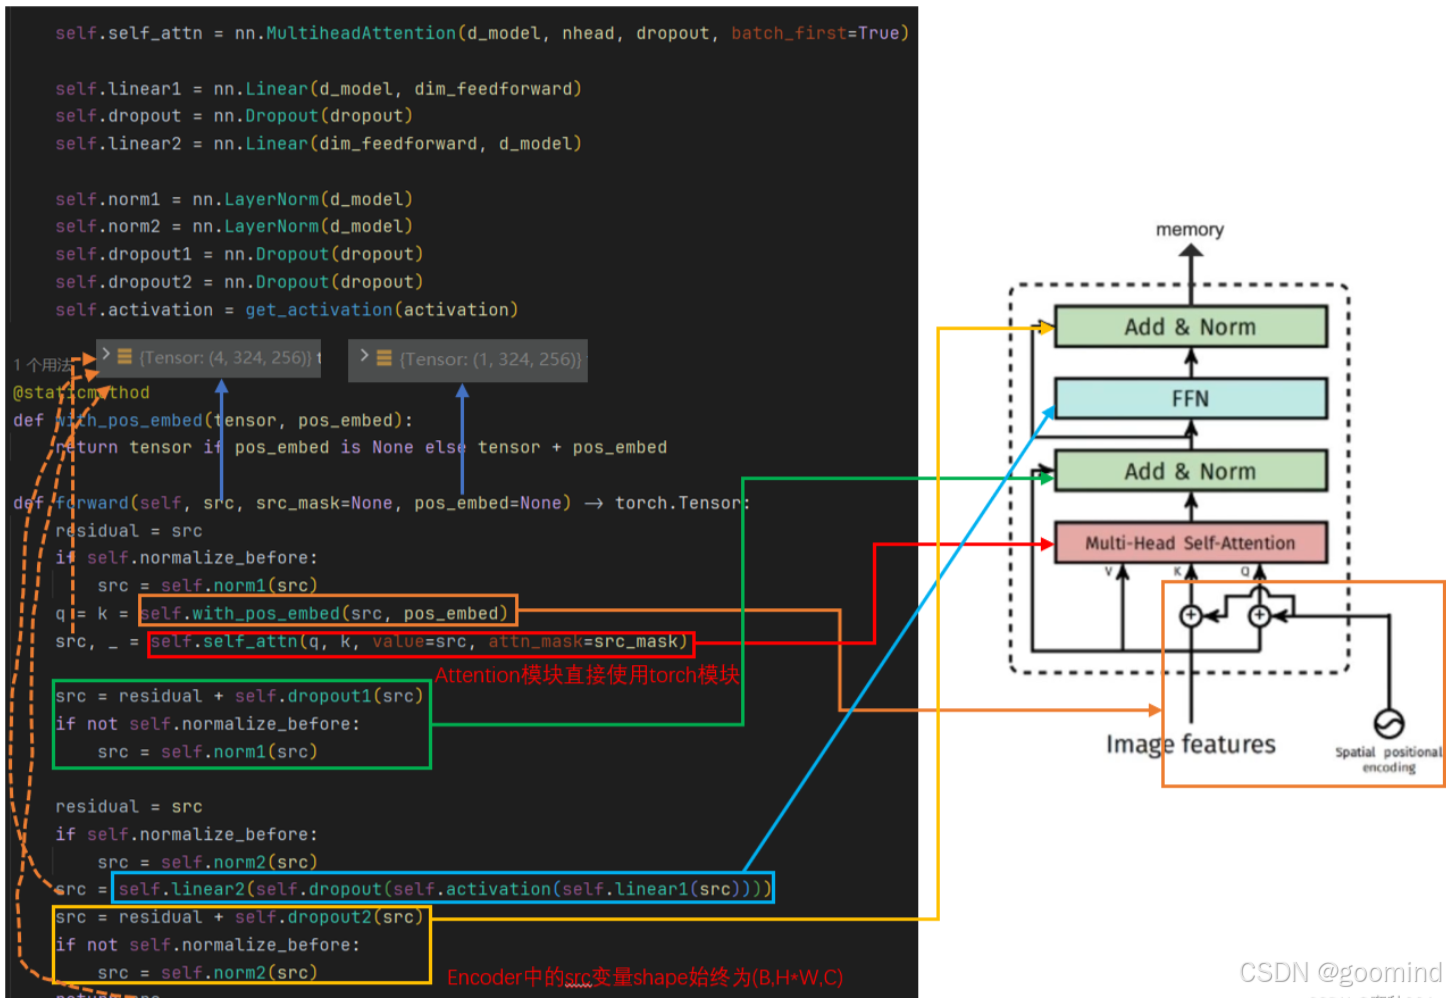Click the self.self_attn = nn.MultiheadAttention line

coord(482,33)
